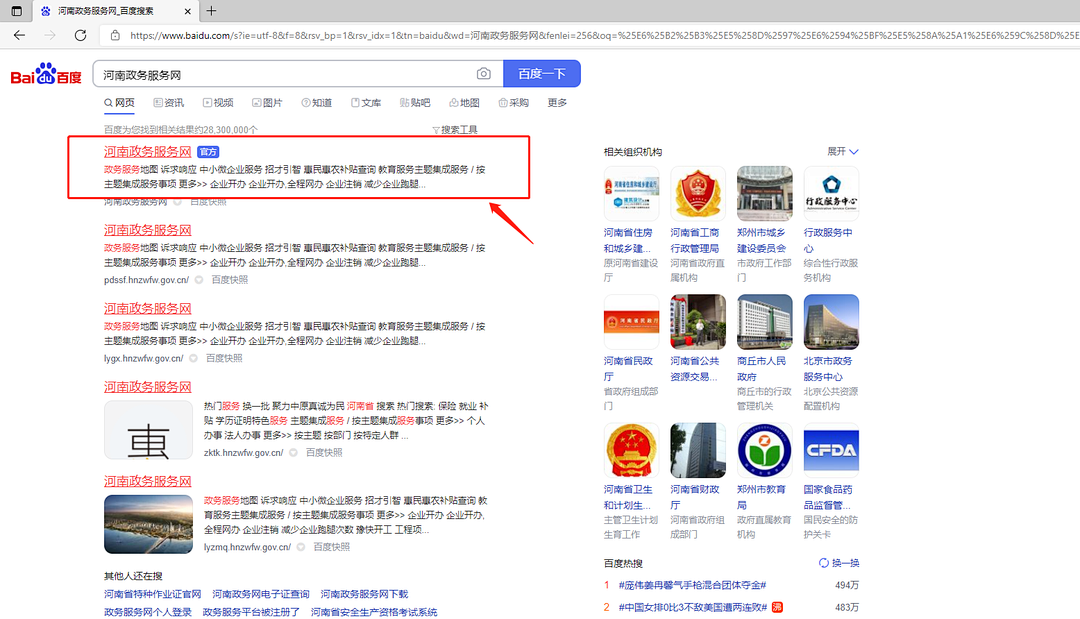Viewport: 1080px width, 619px height.
Task: Focus the Baidu search input box
Action: [285, 75]
